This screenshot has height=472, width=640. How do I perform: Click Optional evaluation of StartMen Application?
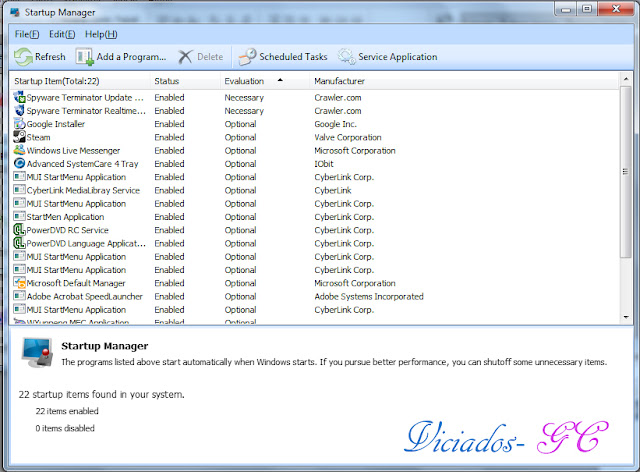[240, 217]
